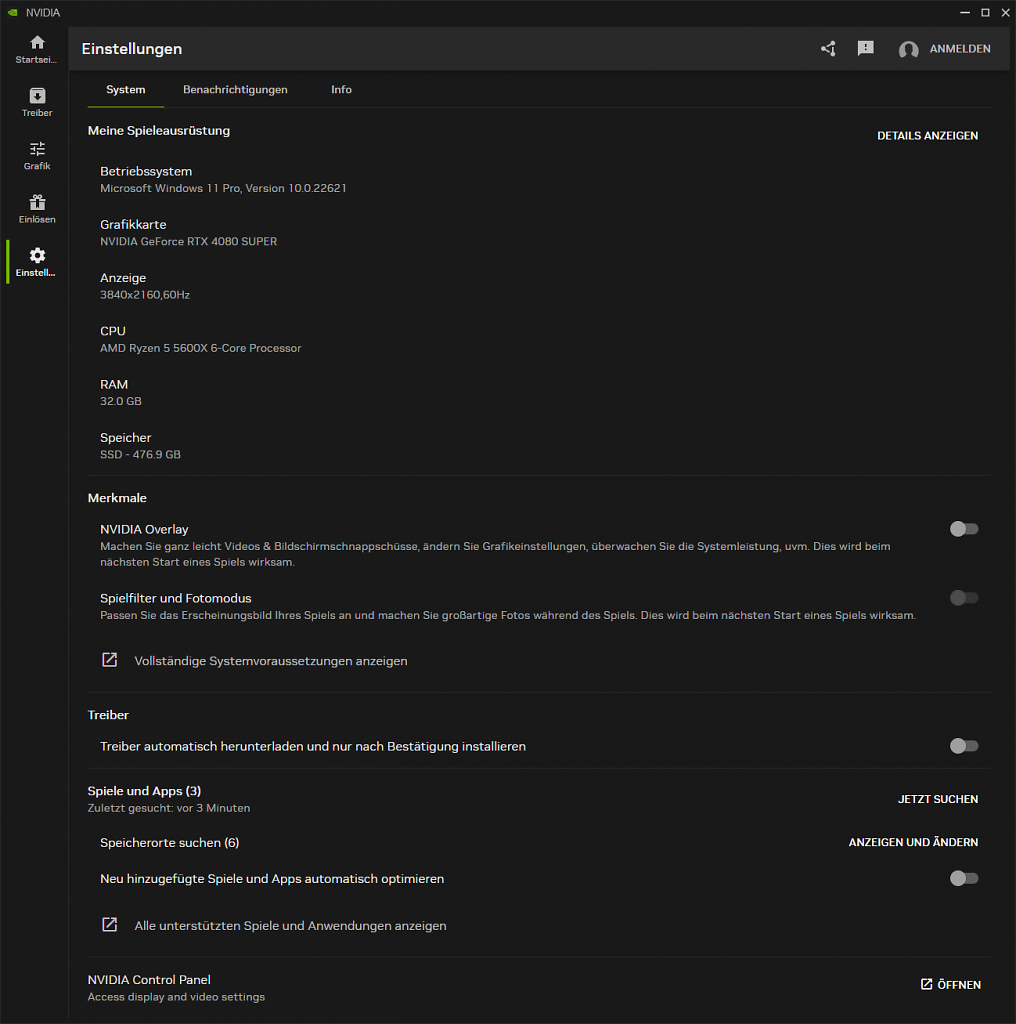Maximize the NVIDIA window
This screenshot has width=1016, height=1024.
click(x=985, y=12)
